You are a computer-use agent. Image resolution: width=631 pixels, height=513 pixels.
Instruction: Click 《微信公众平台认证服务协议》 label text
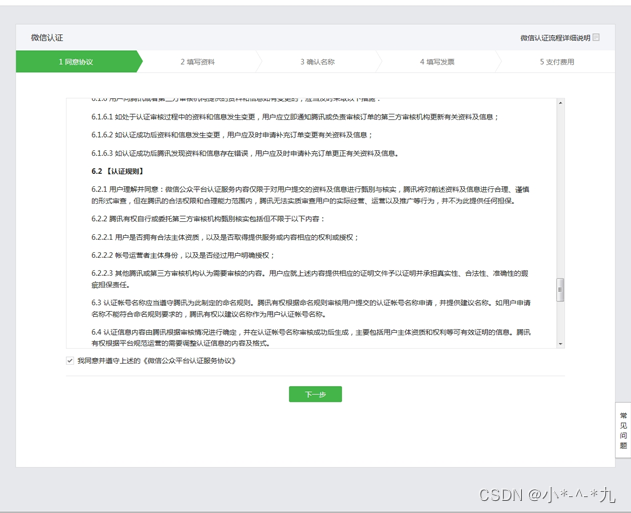[190, 361]
